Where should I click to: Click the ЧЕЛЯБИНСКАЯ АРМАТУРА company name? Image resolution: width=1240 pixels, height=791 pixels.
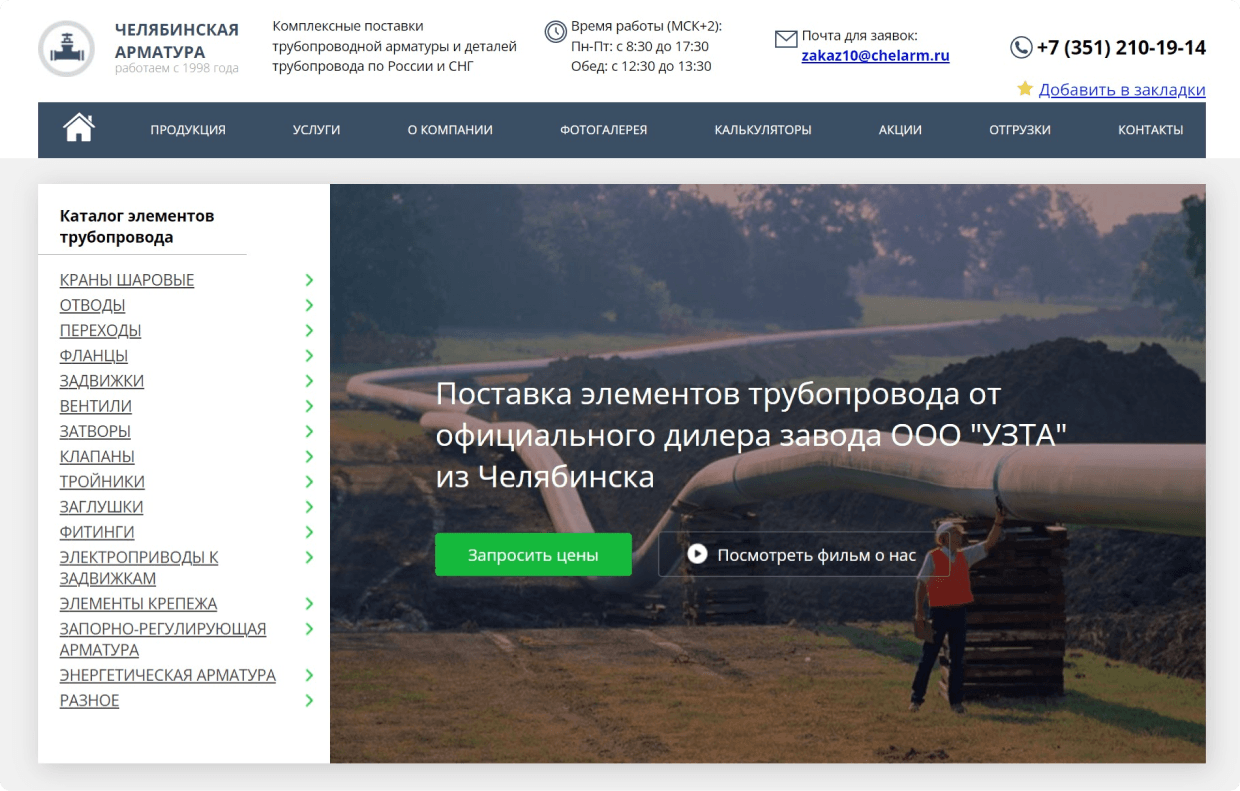[x=177, y=41]
